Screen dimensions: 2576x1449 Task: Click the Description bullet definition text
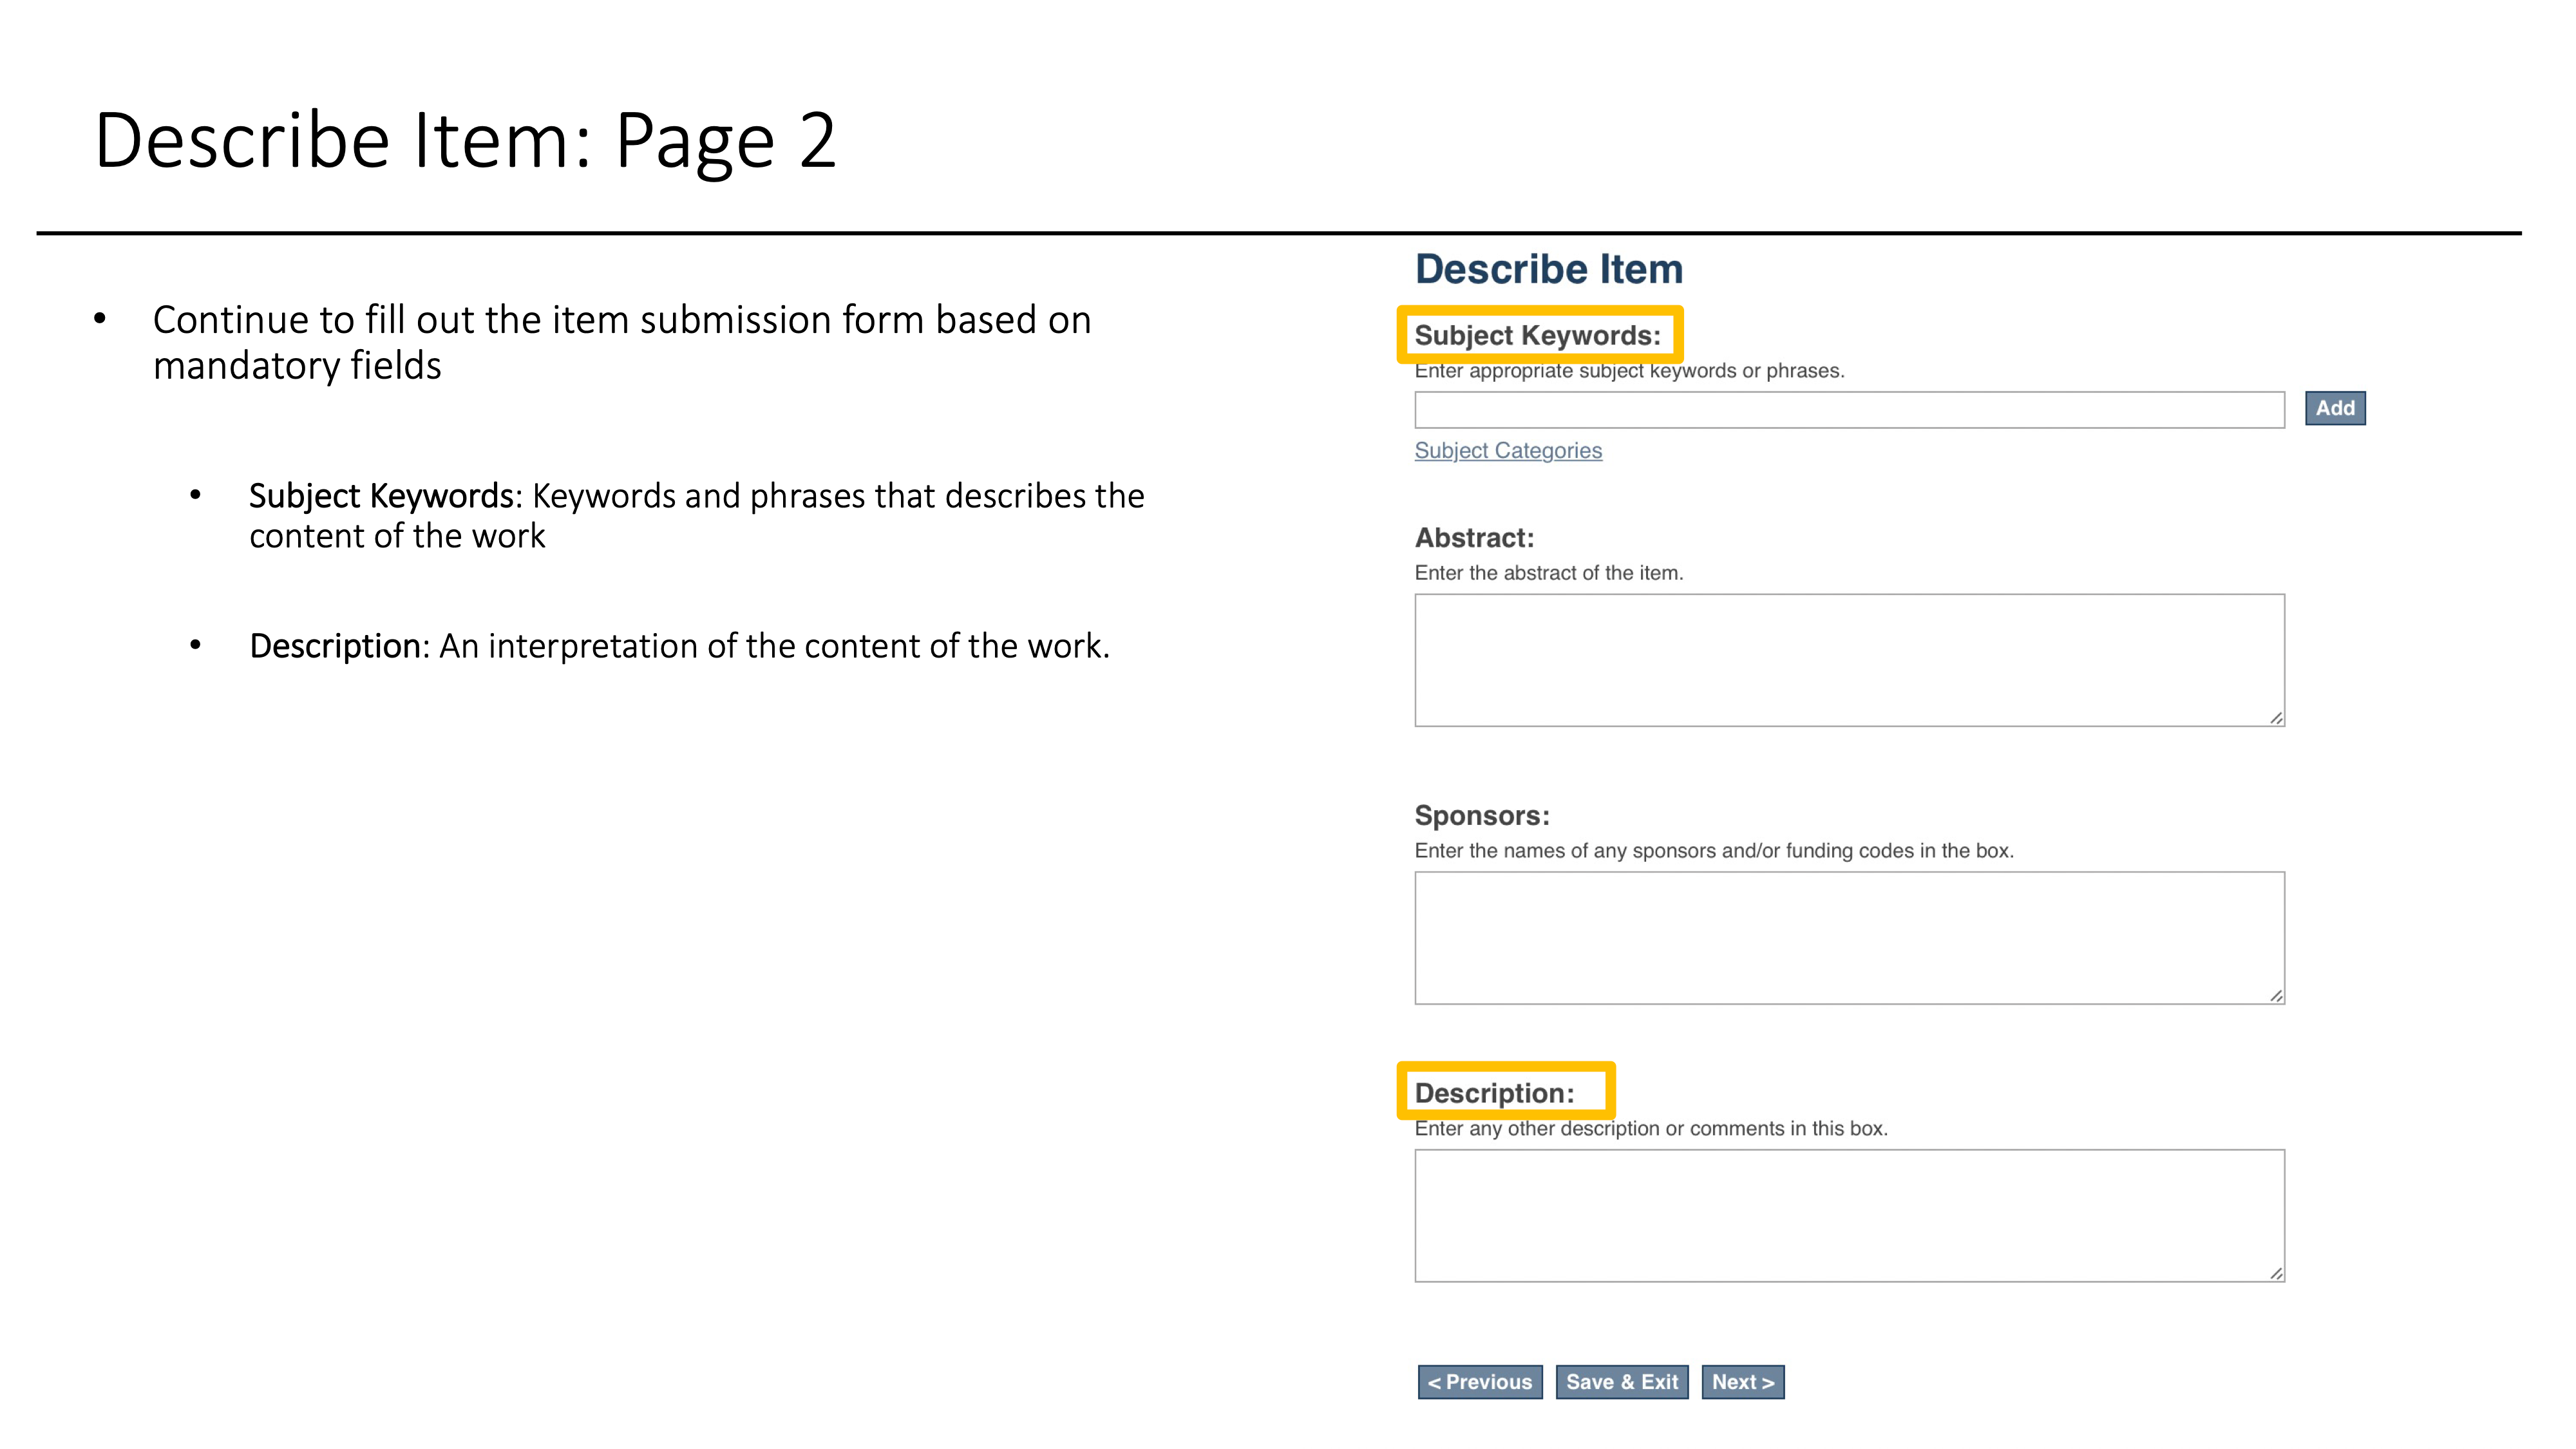click(x=679, y=646)
